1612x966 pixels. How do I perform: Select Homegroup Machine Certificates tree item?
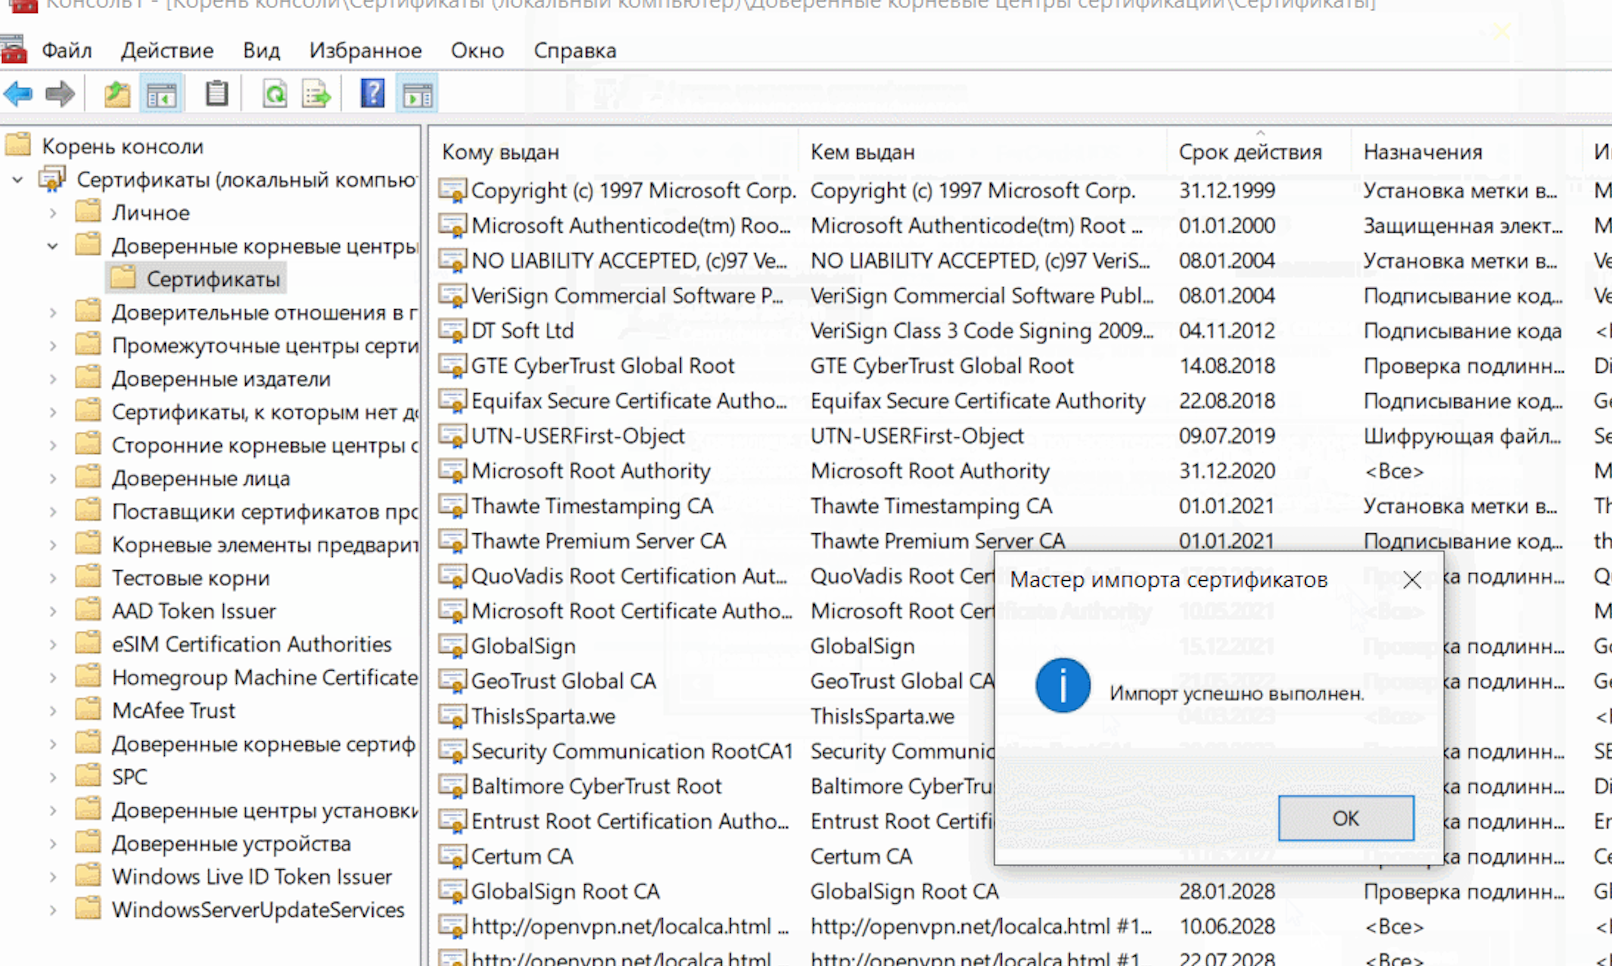pyautogui.click(x=264, y=677)
